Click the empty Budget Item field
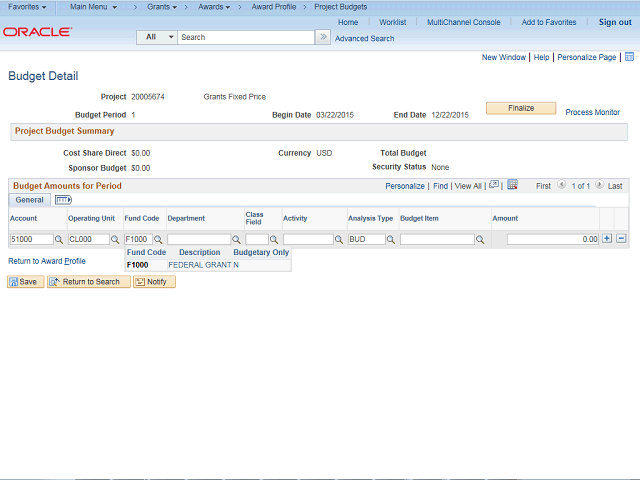This screenshot has width=640, height=480. 437,239
